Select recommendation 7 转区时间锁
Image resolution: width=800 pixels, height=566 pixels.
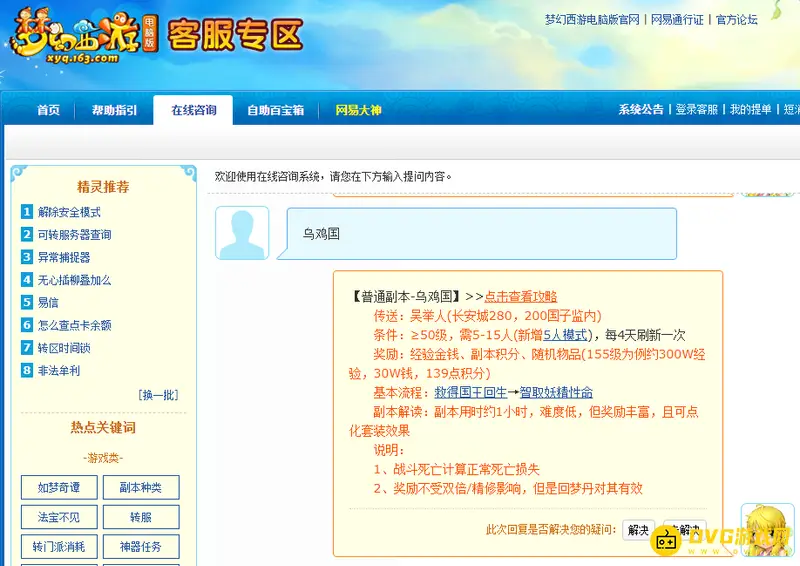tap(64, 348)
